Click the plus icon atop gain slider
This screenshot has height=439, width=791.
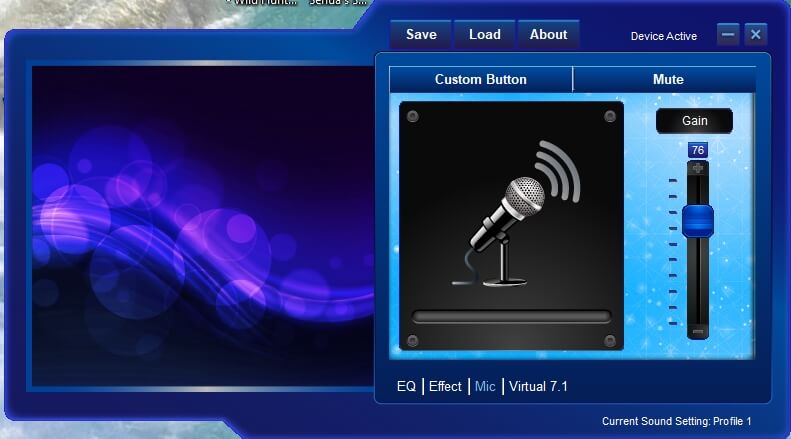(698, 168)
